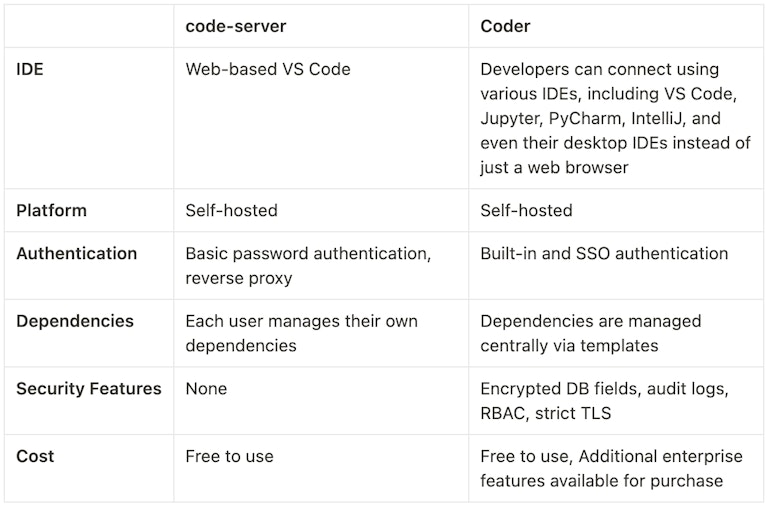This screenshot has width=768, height=507.
Task: Click the Authentication row label
Action: point(76,254)
